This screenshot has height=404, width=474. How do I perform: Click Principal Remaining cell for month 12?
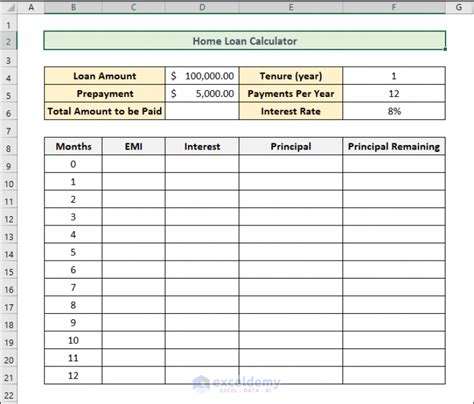pos(394,376)
